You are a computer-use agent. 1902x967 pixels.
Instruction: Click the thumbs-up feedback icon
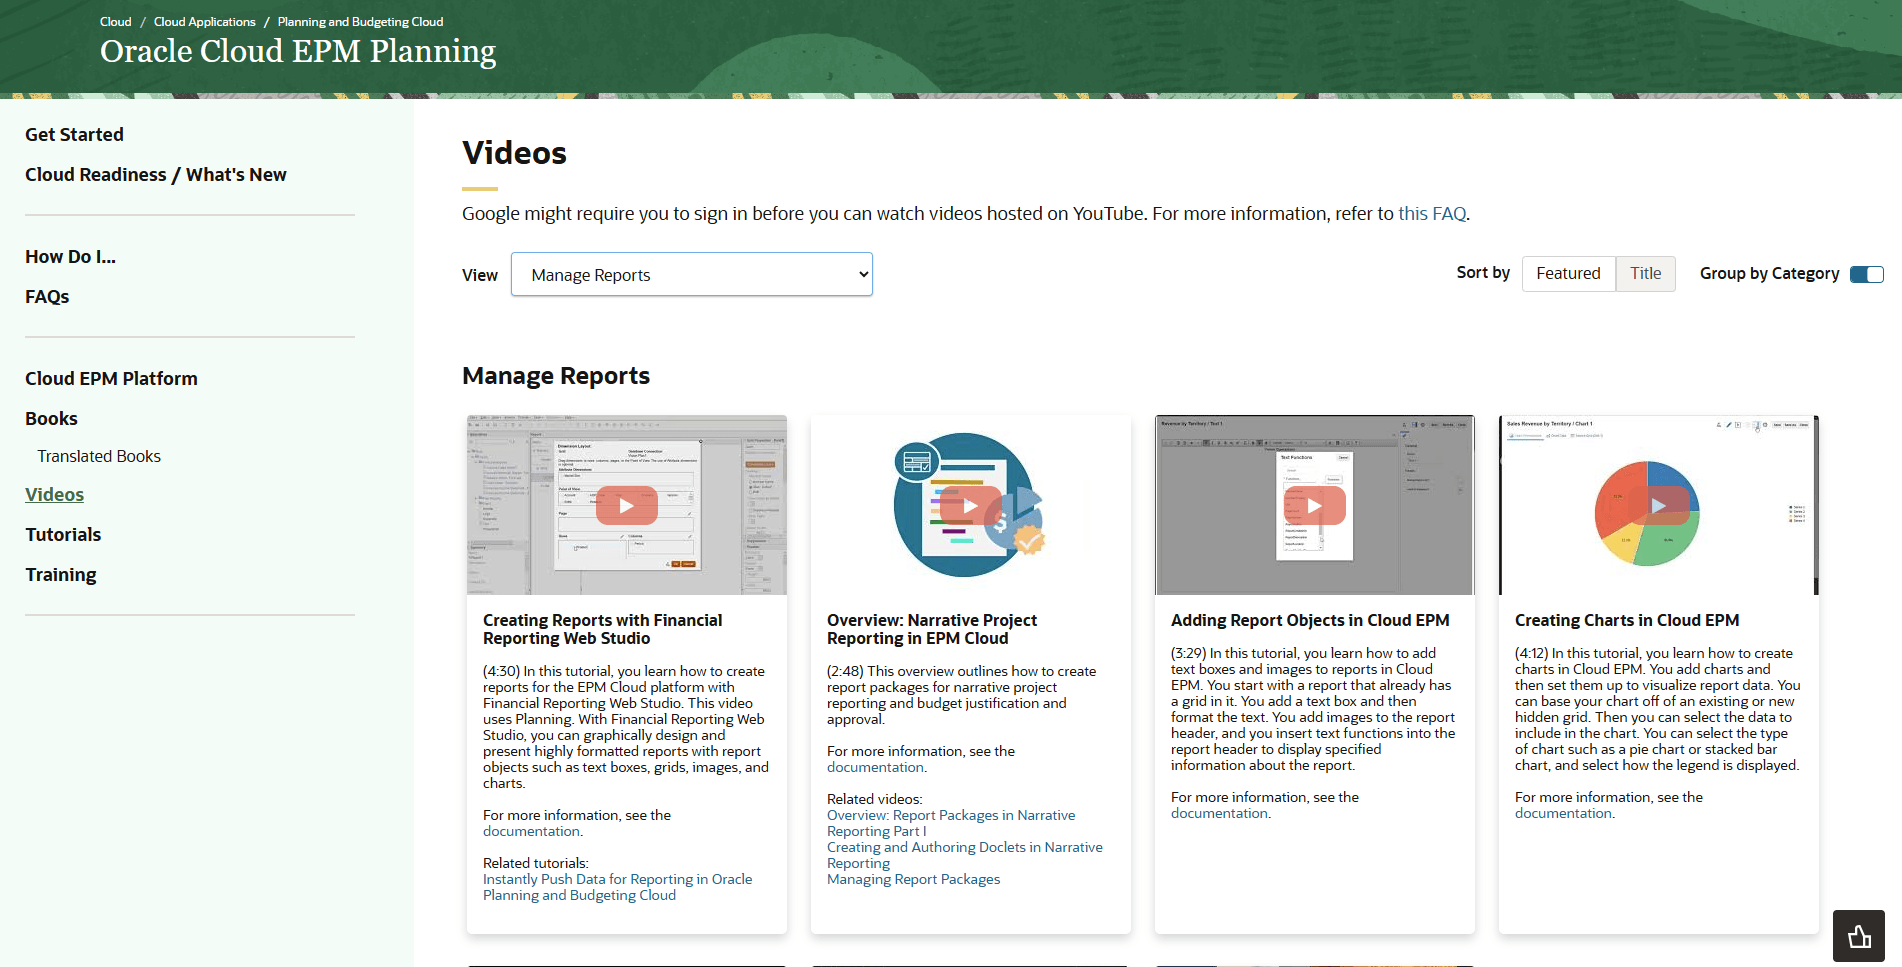pos(1859,936)
